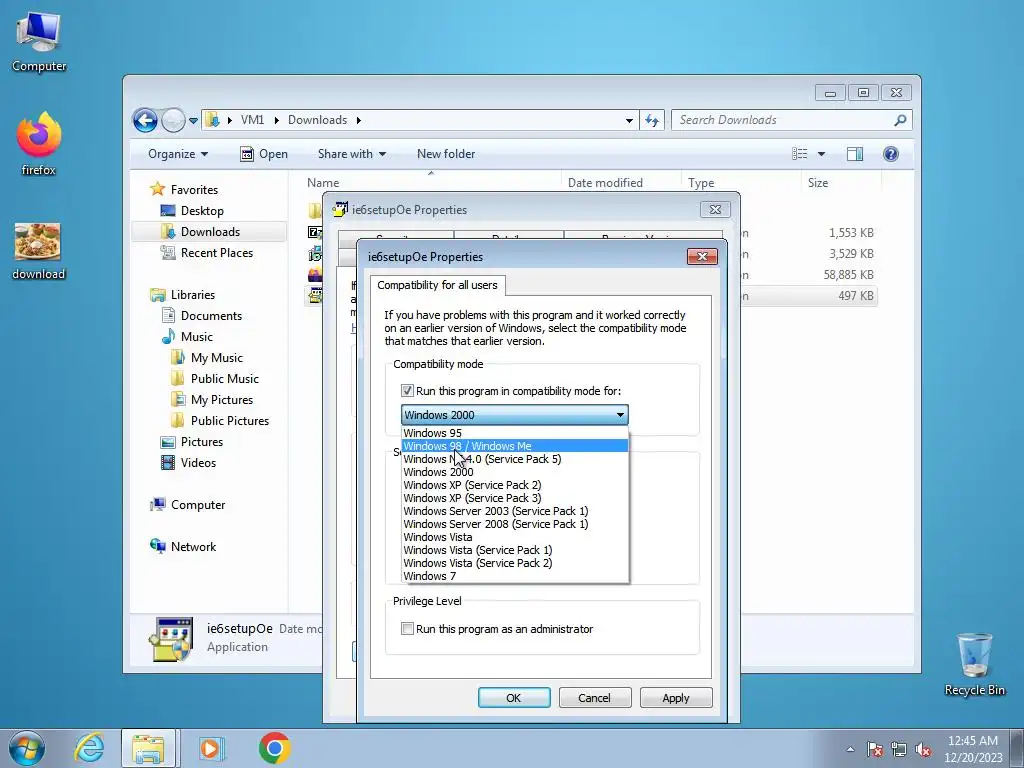This screenshot has width=1024, height=768.
Task: Open the clock showing 12:45 AM
Action: pos(973,748)
